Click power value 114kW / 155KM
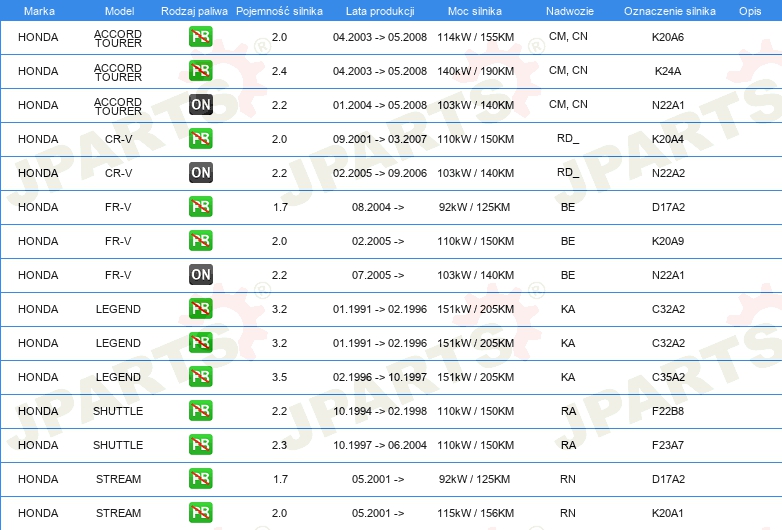 (475, 37)
